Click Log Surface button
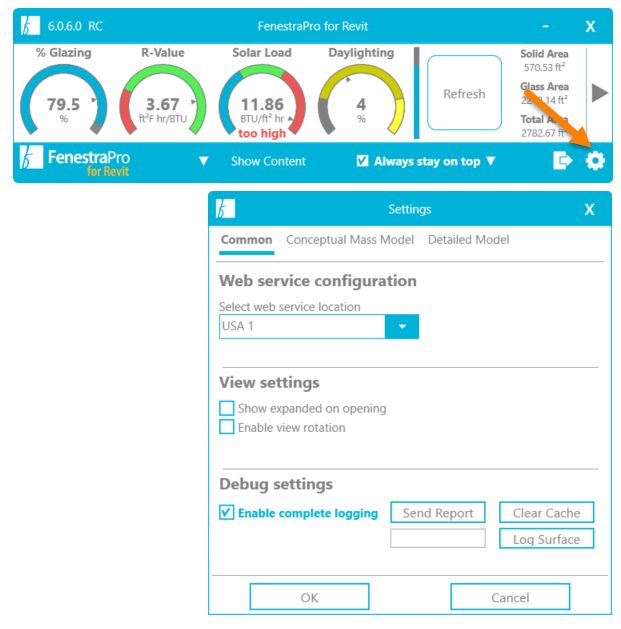This screenshot has width=621, height=629. pos(546,539)
